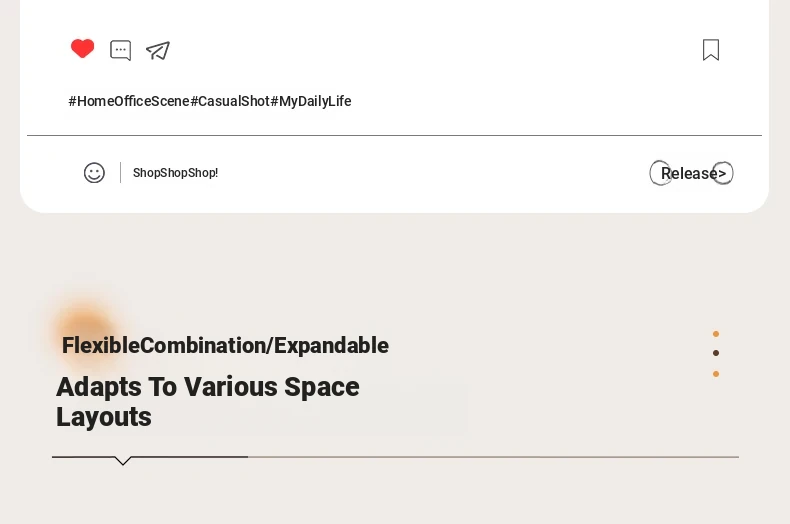The image size is (790, 524).
Task: Focus the ShopShopShop! comment field
Action: pos(175,173)
